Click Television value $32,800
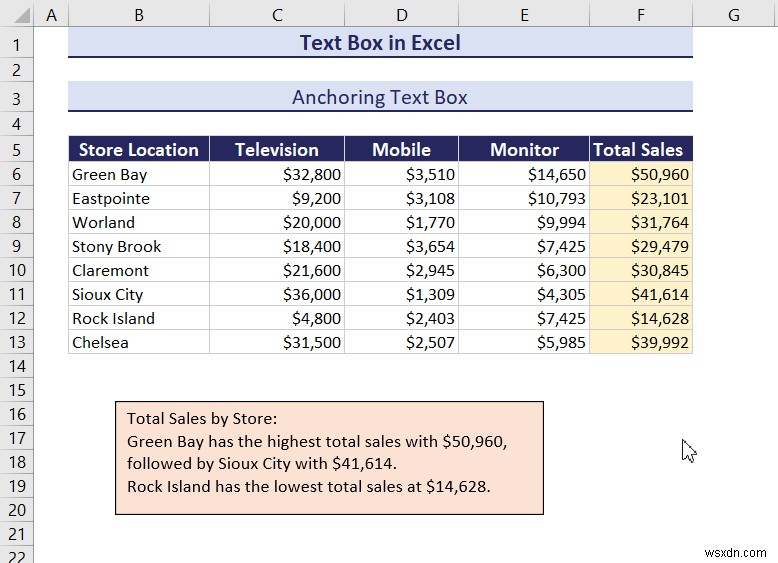This screenshot has width=778, height=563. pos(277,174)
